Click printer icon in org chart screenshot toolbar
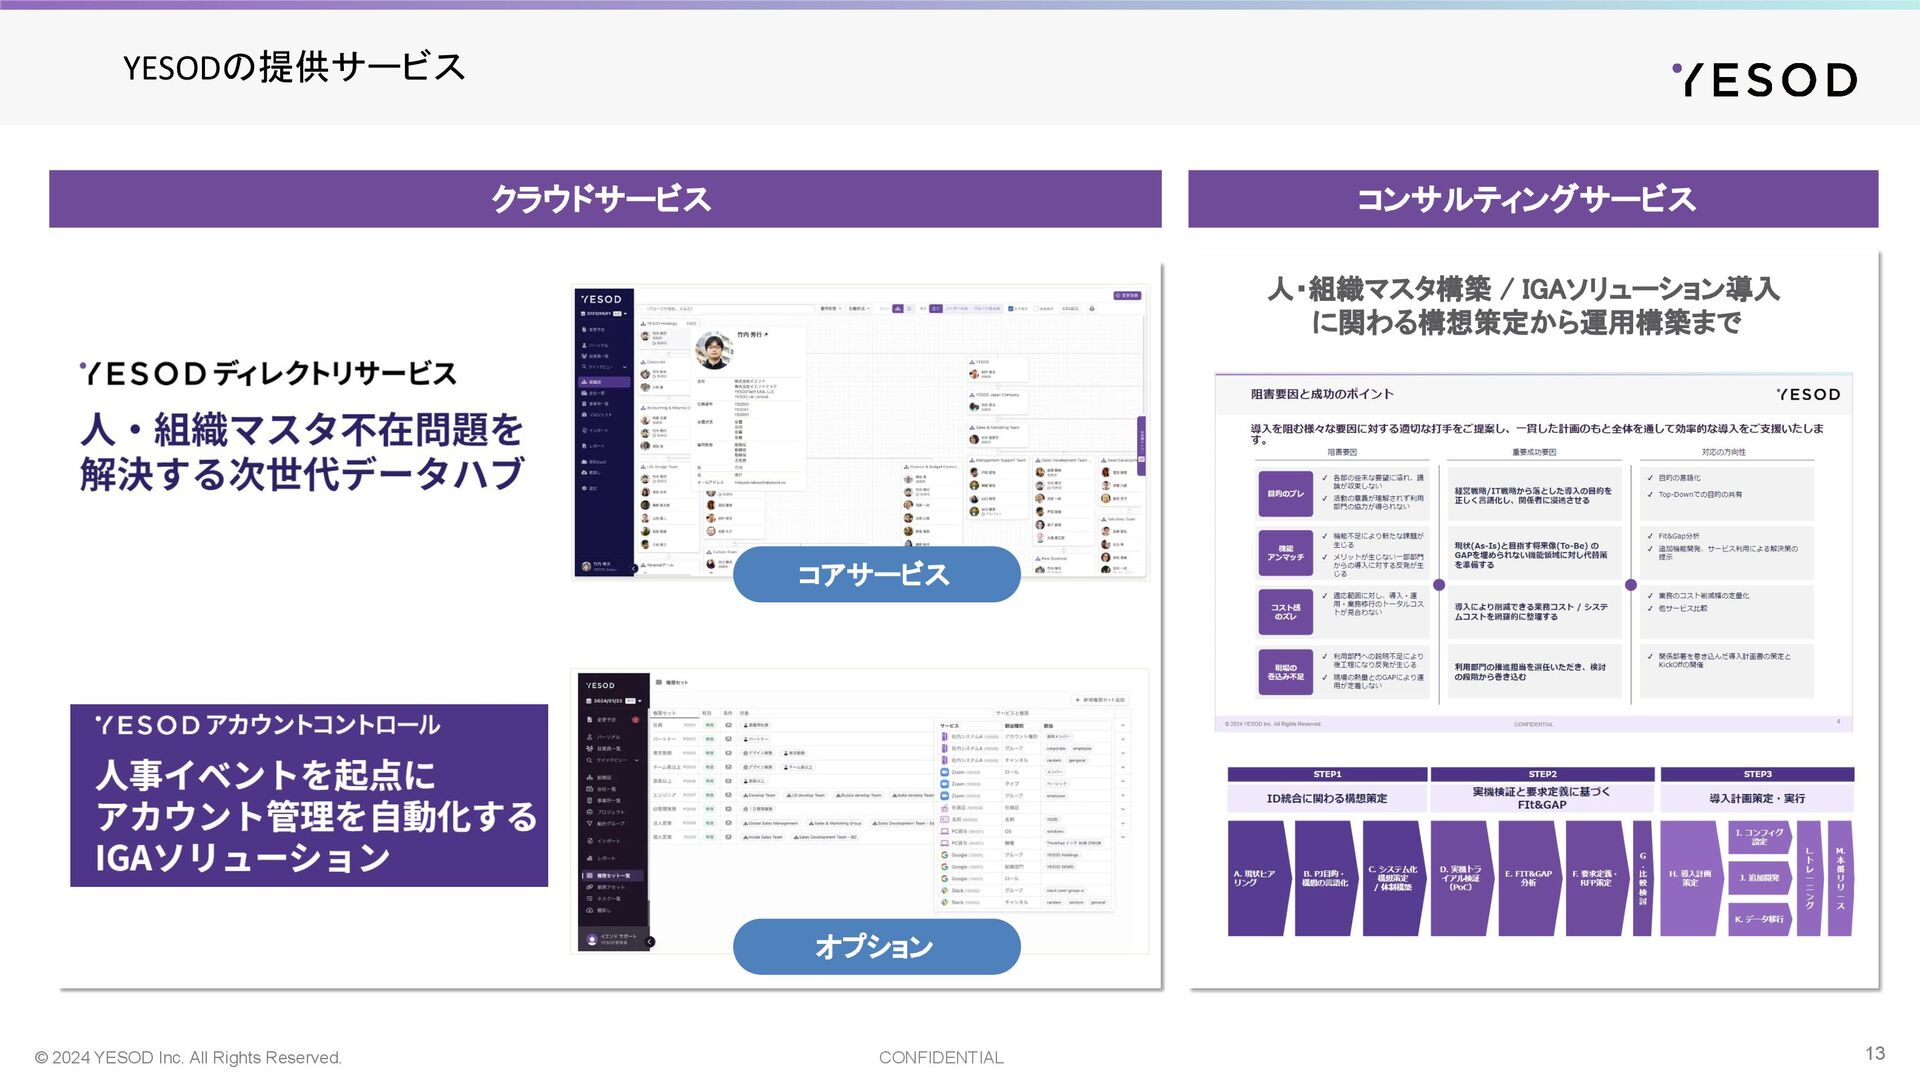The width and height of the screenshot is (1920, 1081). (x=1092, y=309)
